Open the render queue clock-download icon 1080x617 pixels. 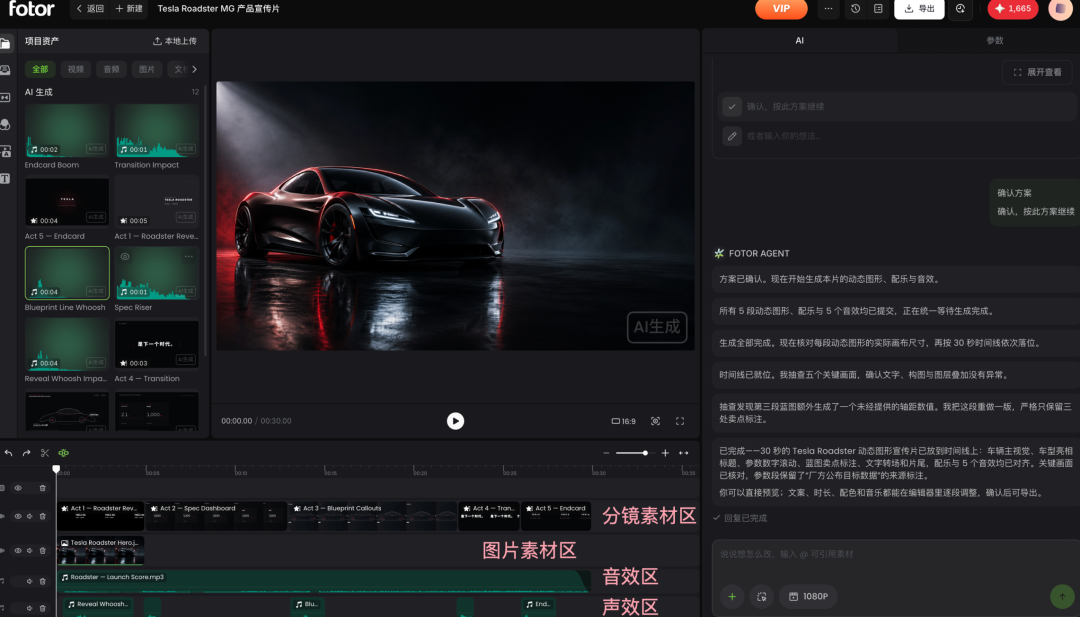960,8
